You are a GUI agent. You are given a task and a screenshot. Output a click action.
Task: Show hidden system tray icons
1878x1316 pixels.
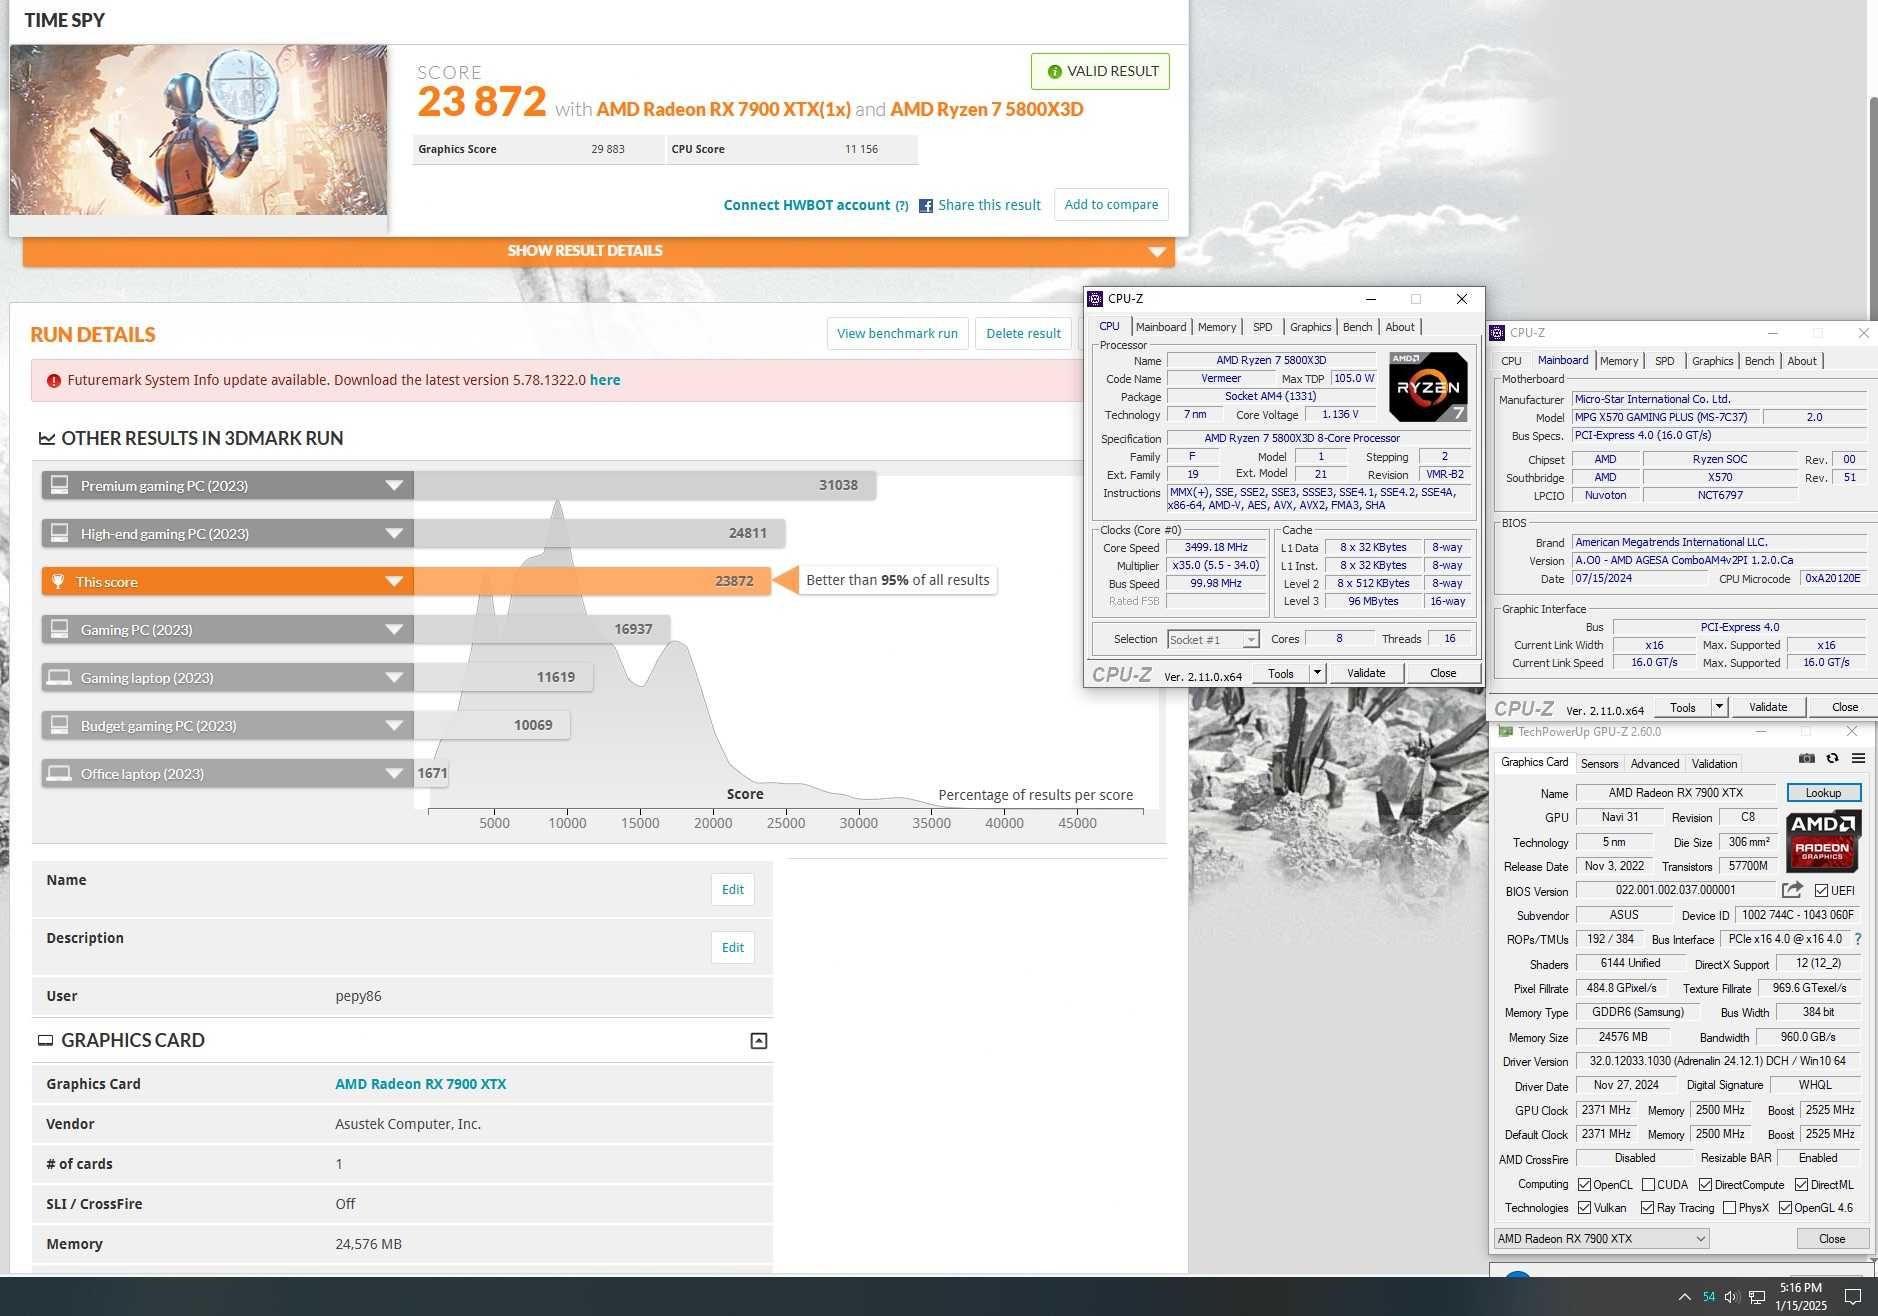(x=1685, y=1297)
